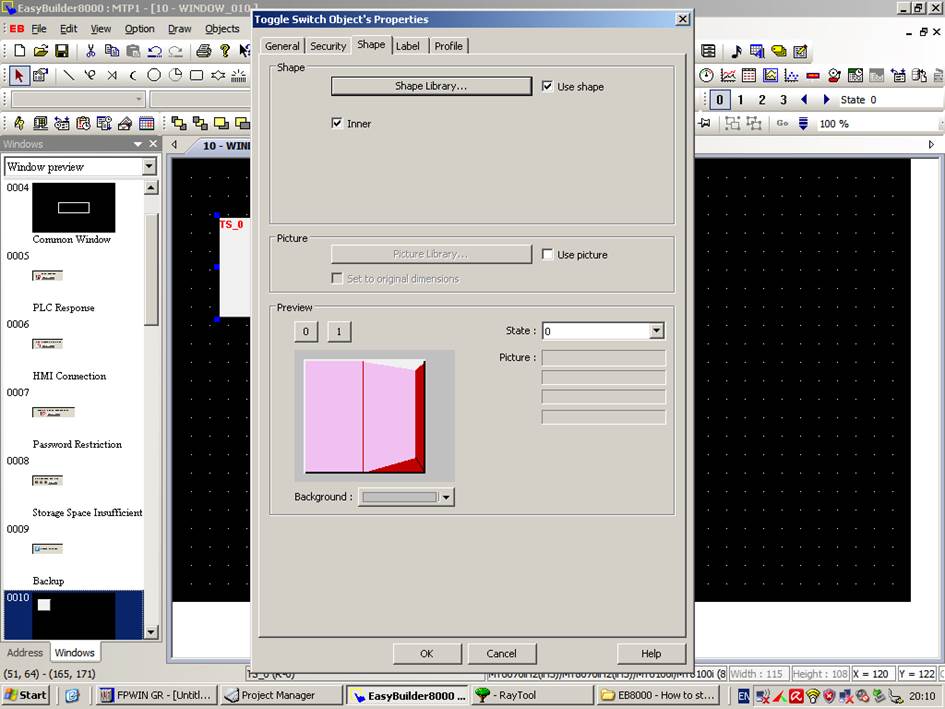The width and height of the screenshot is (945, 709).
Task: Open the Objects menu
Action: 222,28
